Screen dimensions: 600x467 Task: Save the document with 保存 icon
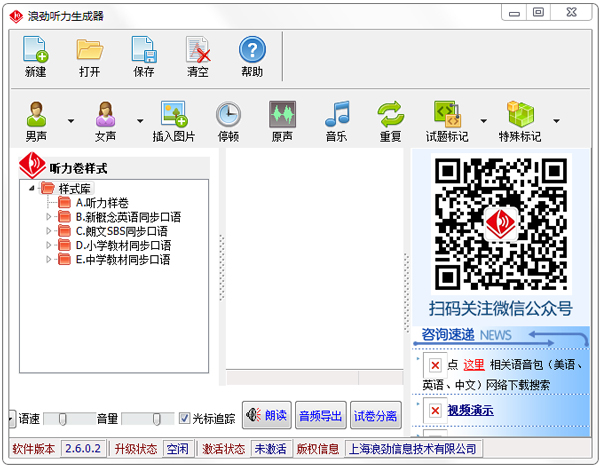(x=144, y=49)
